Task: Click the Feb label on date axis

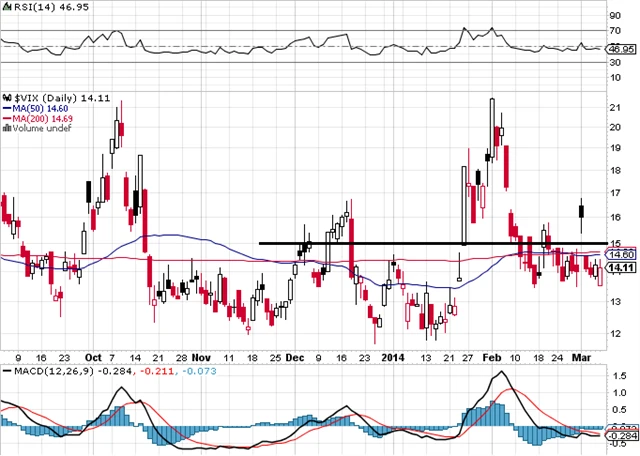Action: 490,356
